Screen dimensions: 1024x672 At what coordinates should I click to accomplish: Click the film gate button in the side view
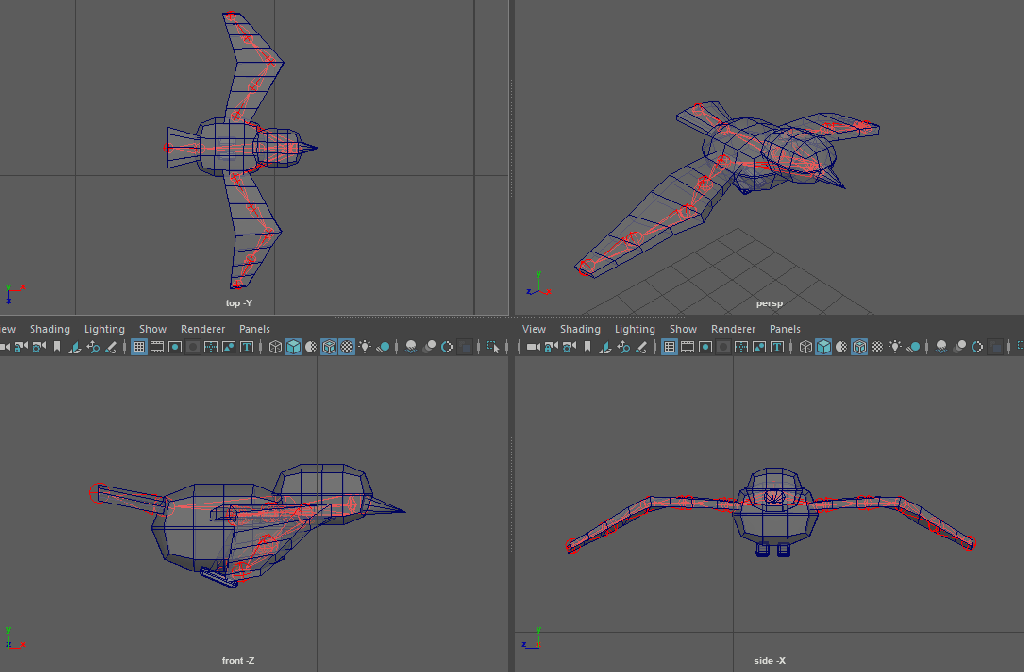[x=688, y=347]
